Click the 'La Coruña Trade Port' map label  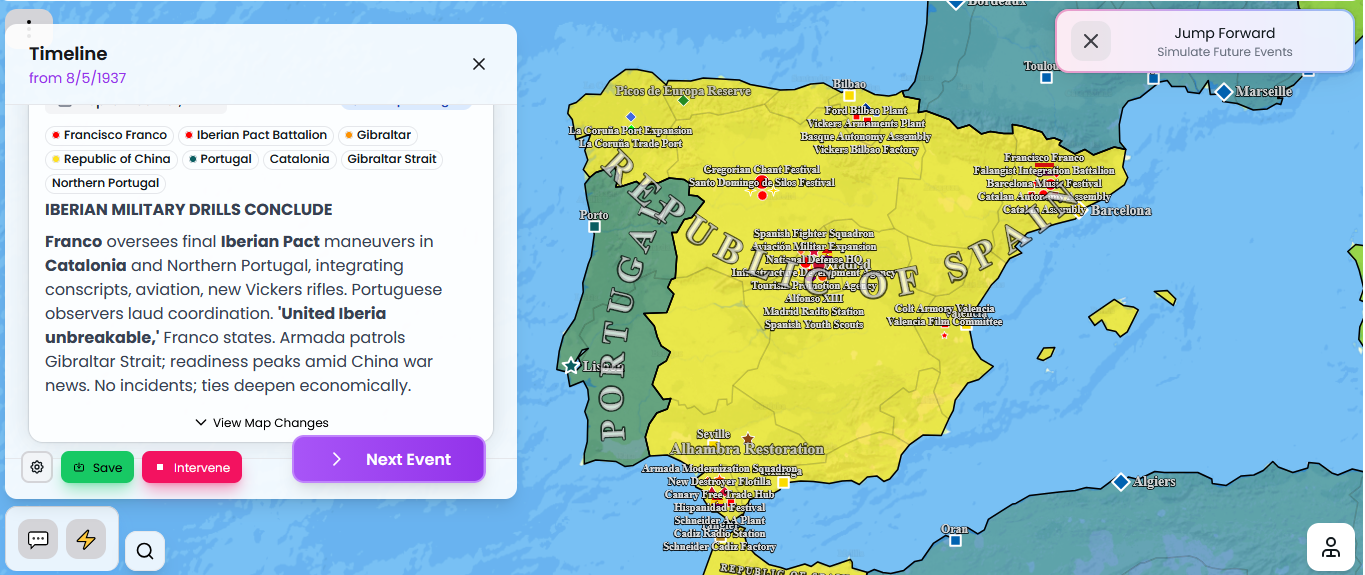(631, 143)
